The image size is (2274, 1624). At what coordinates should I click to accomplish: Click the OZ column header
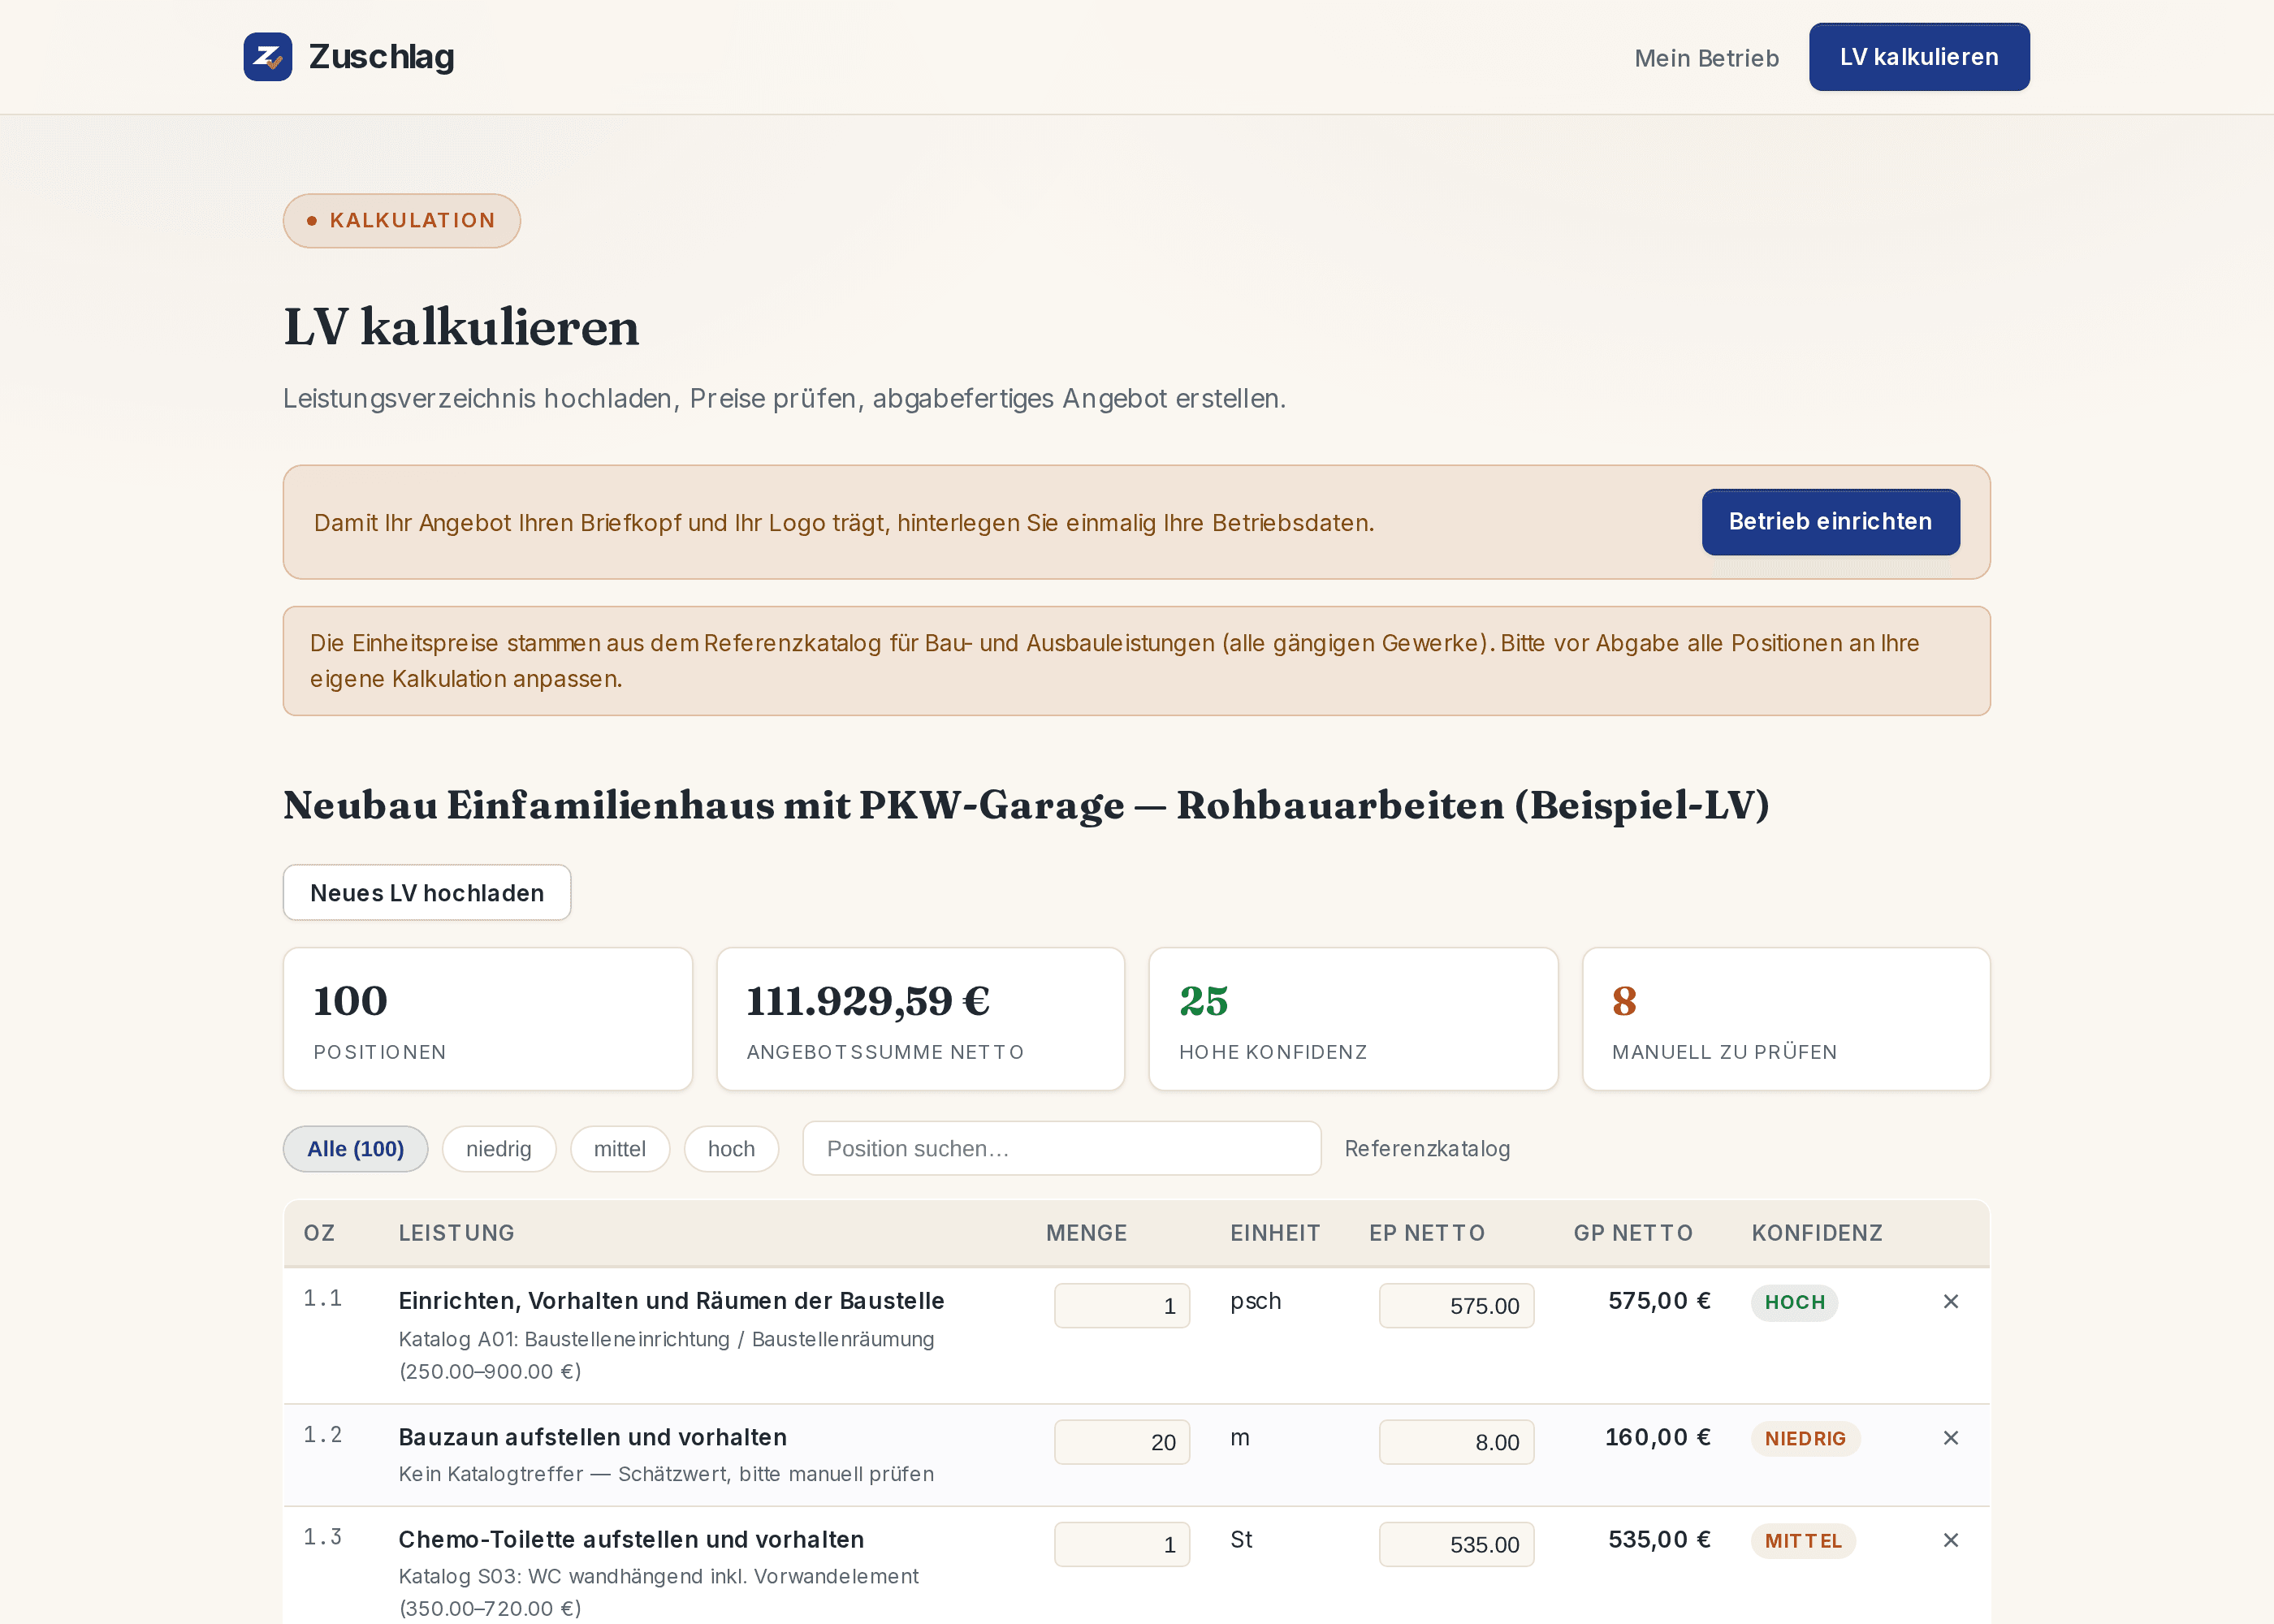click(x=319, y=1233)
